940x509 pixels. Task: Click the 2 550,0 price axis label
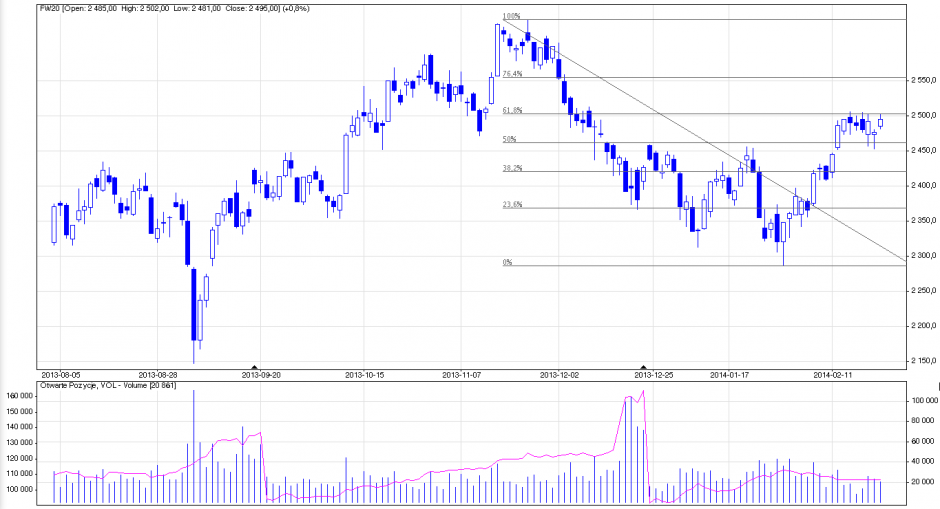coord(923,81)
